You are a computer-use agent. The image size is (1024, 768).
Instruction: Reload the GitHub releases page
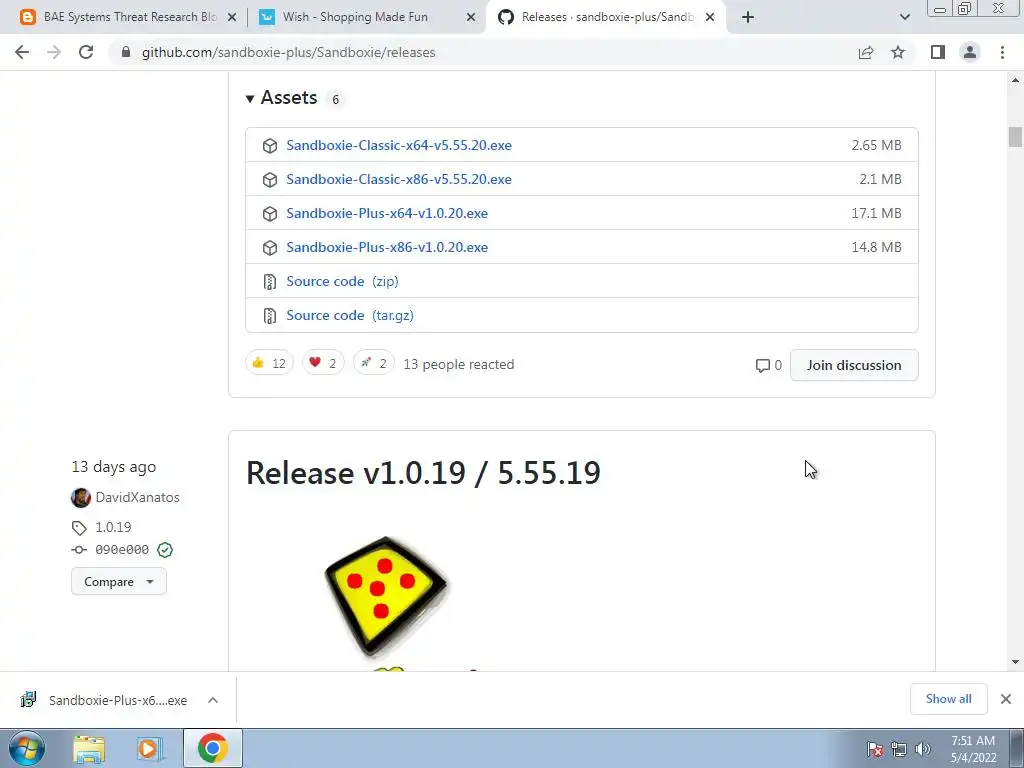[x=86, y=52]
